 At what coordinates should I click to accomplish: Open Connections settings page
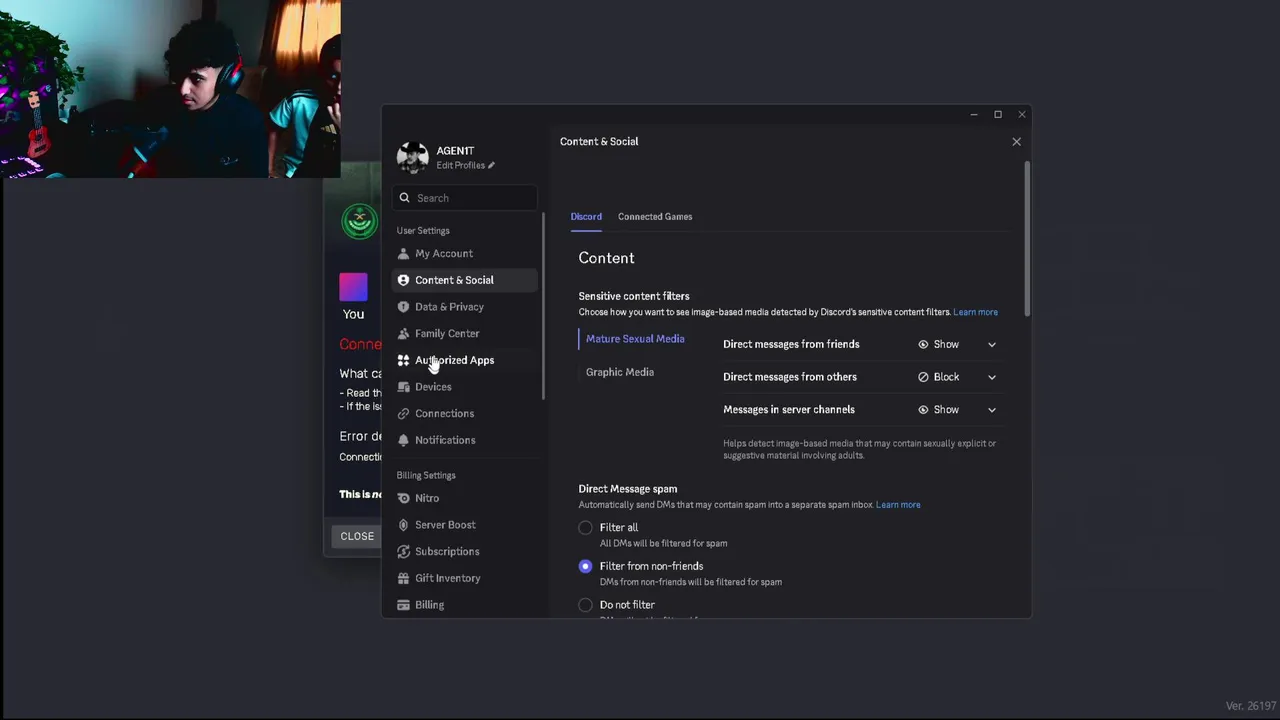(464, 413)
